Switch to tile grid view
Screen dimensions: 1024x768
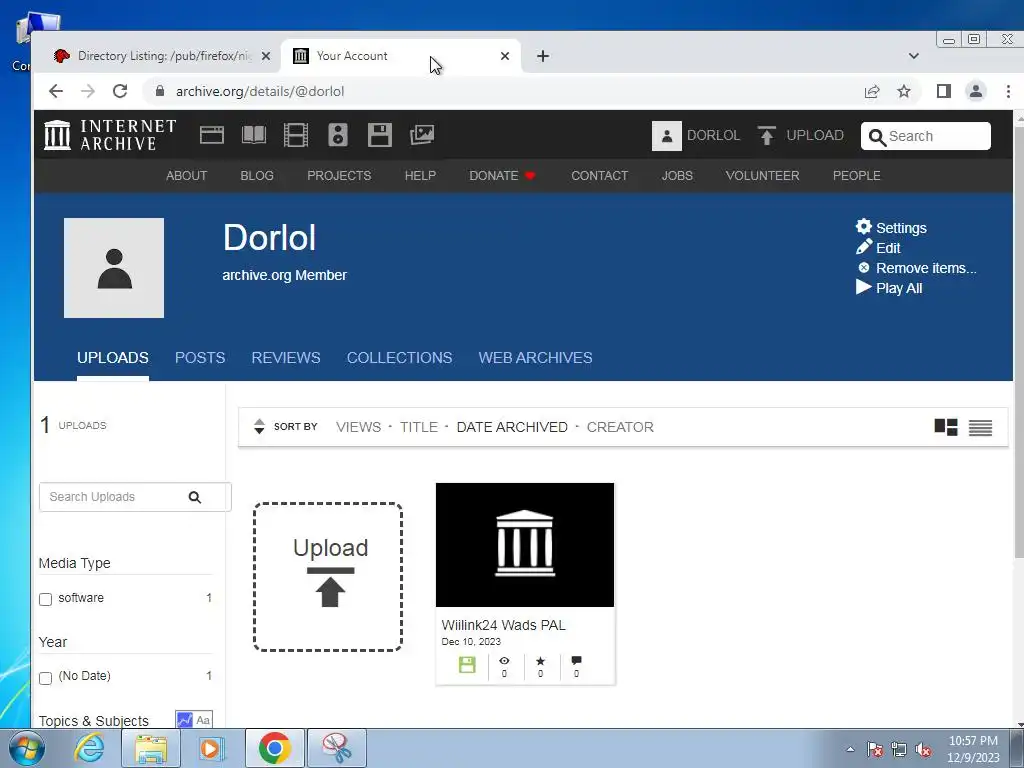[x=946, y=427]
